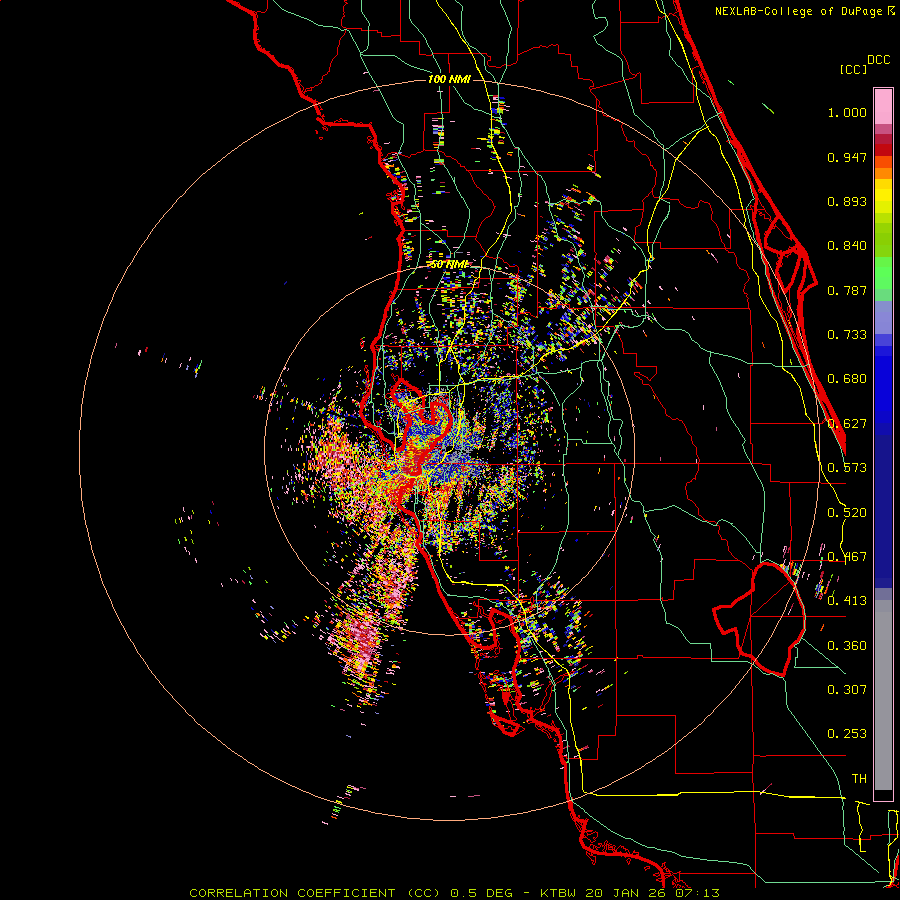Select the 0.307 color scale value
Image resolution: width=900 pixels, height=900 pixels.
click(x=847, y=689)
